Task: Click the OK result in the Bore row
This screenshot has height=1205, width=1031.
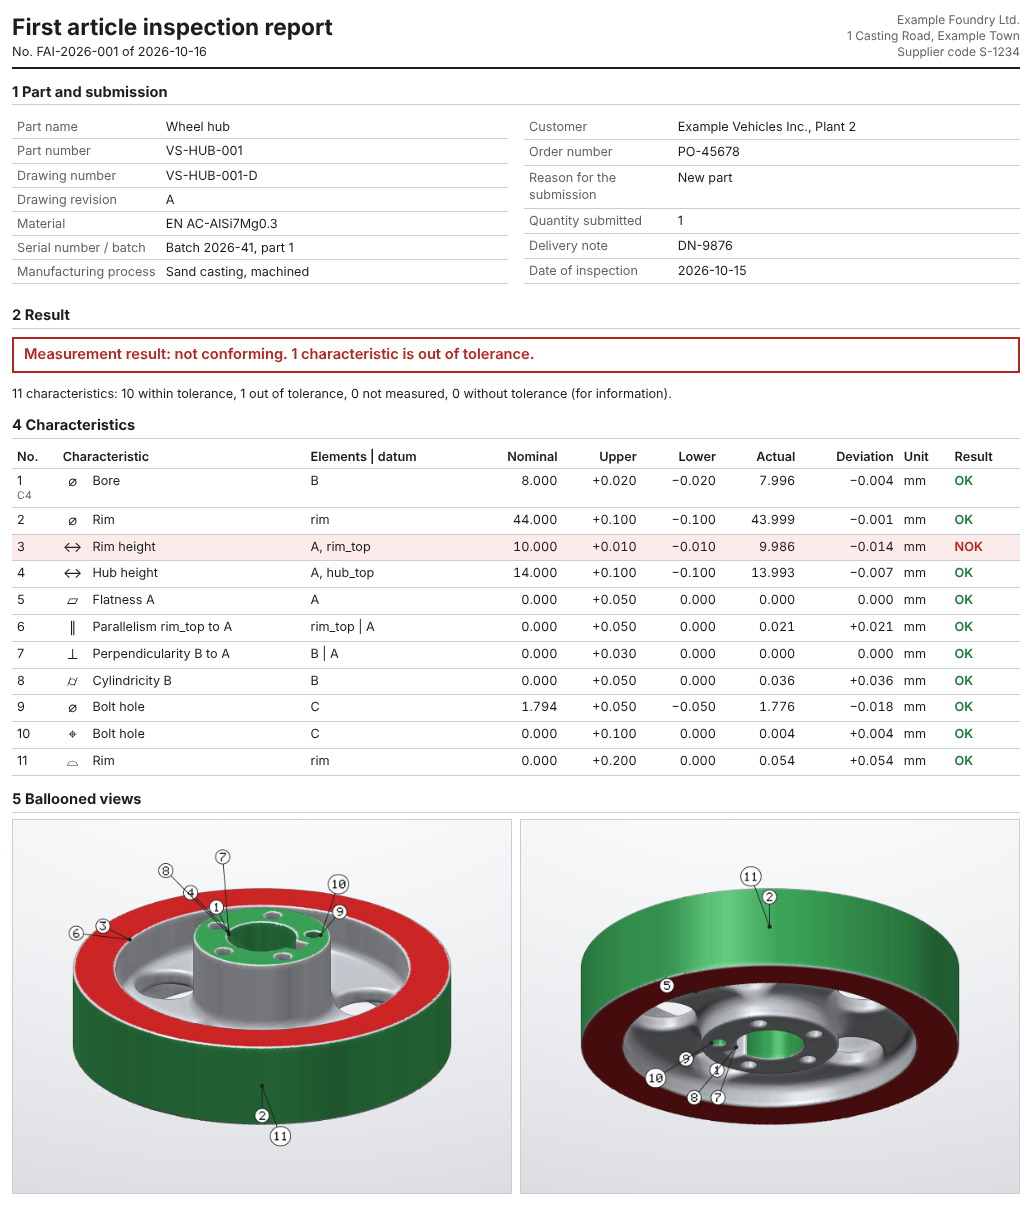Action: click(x=963, y=481)
